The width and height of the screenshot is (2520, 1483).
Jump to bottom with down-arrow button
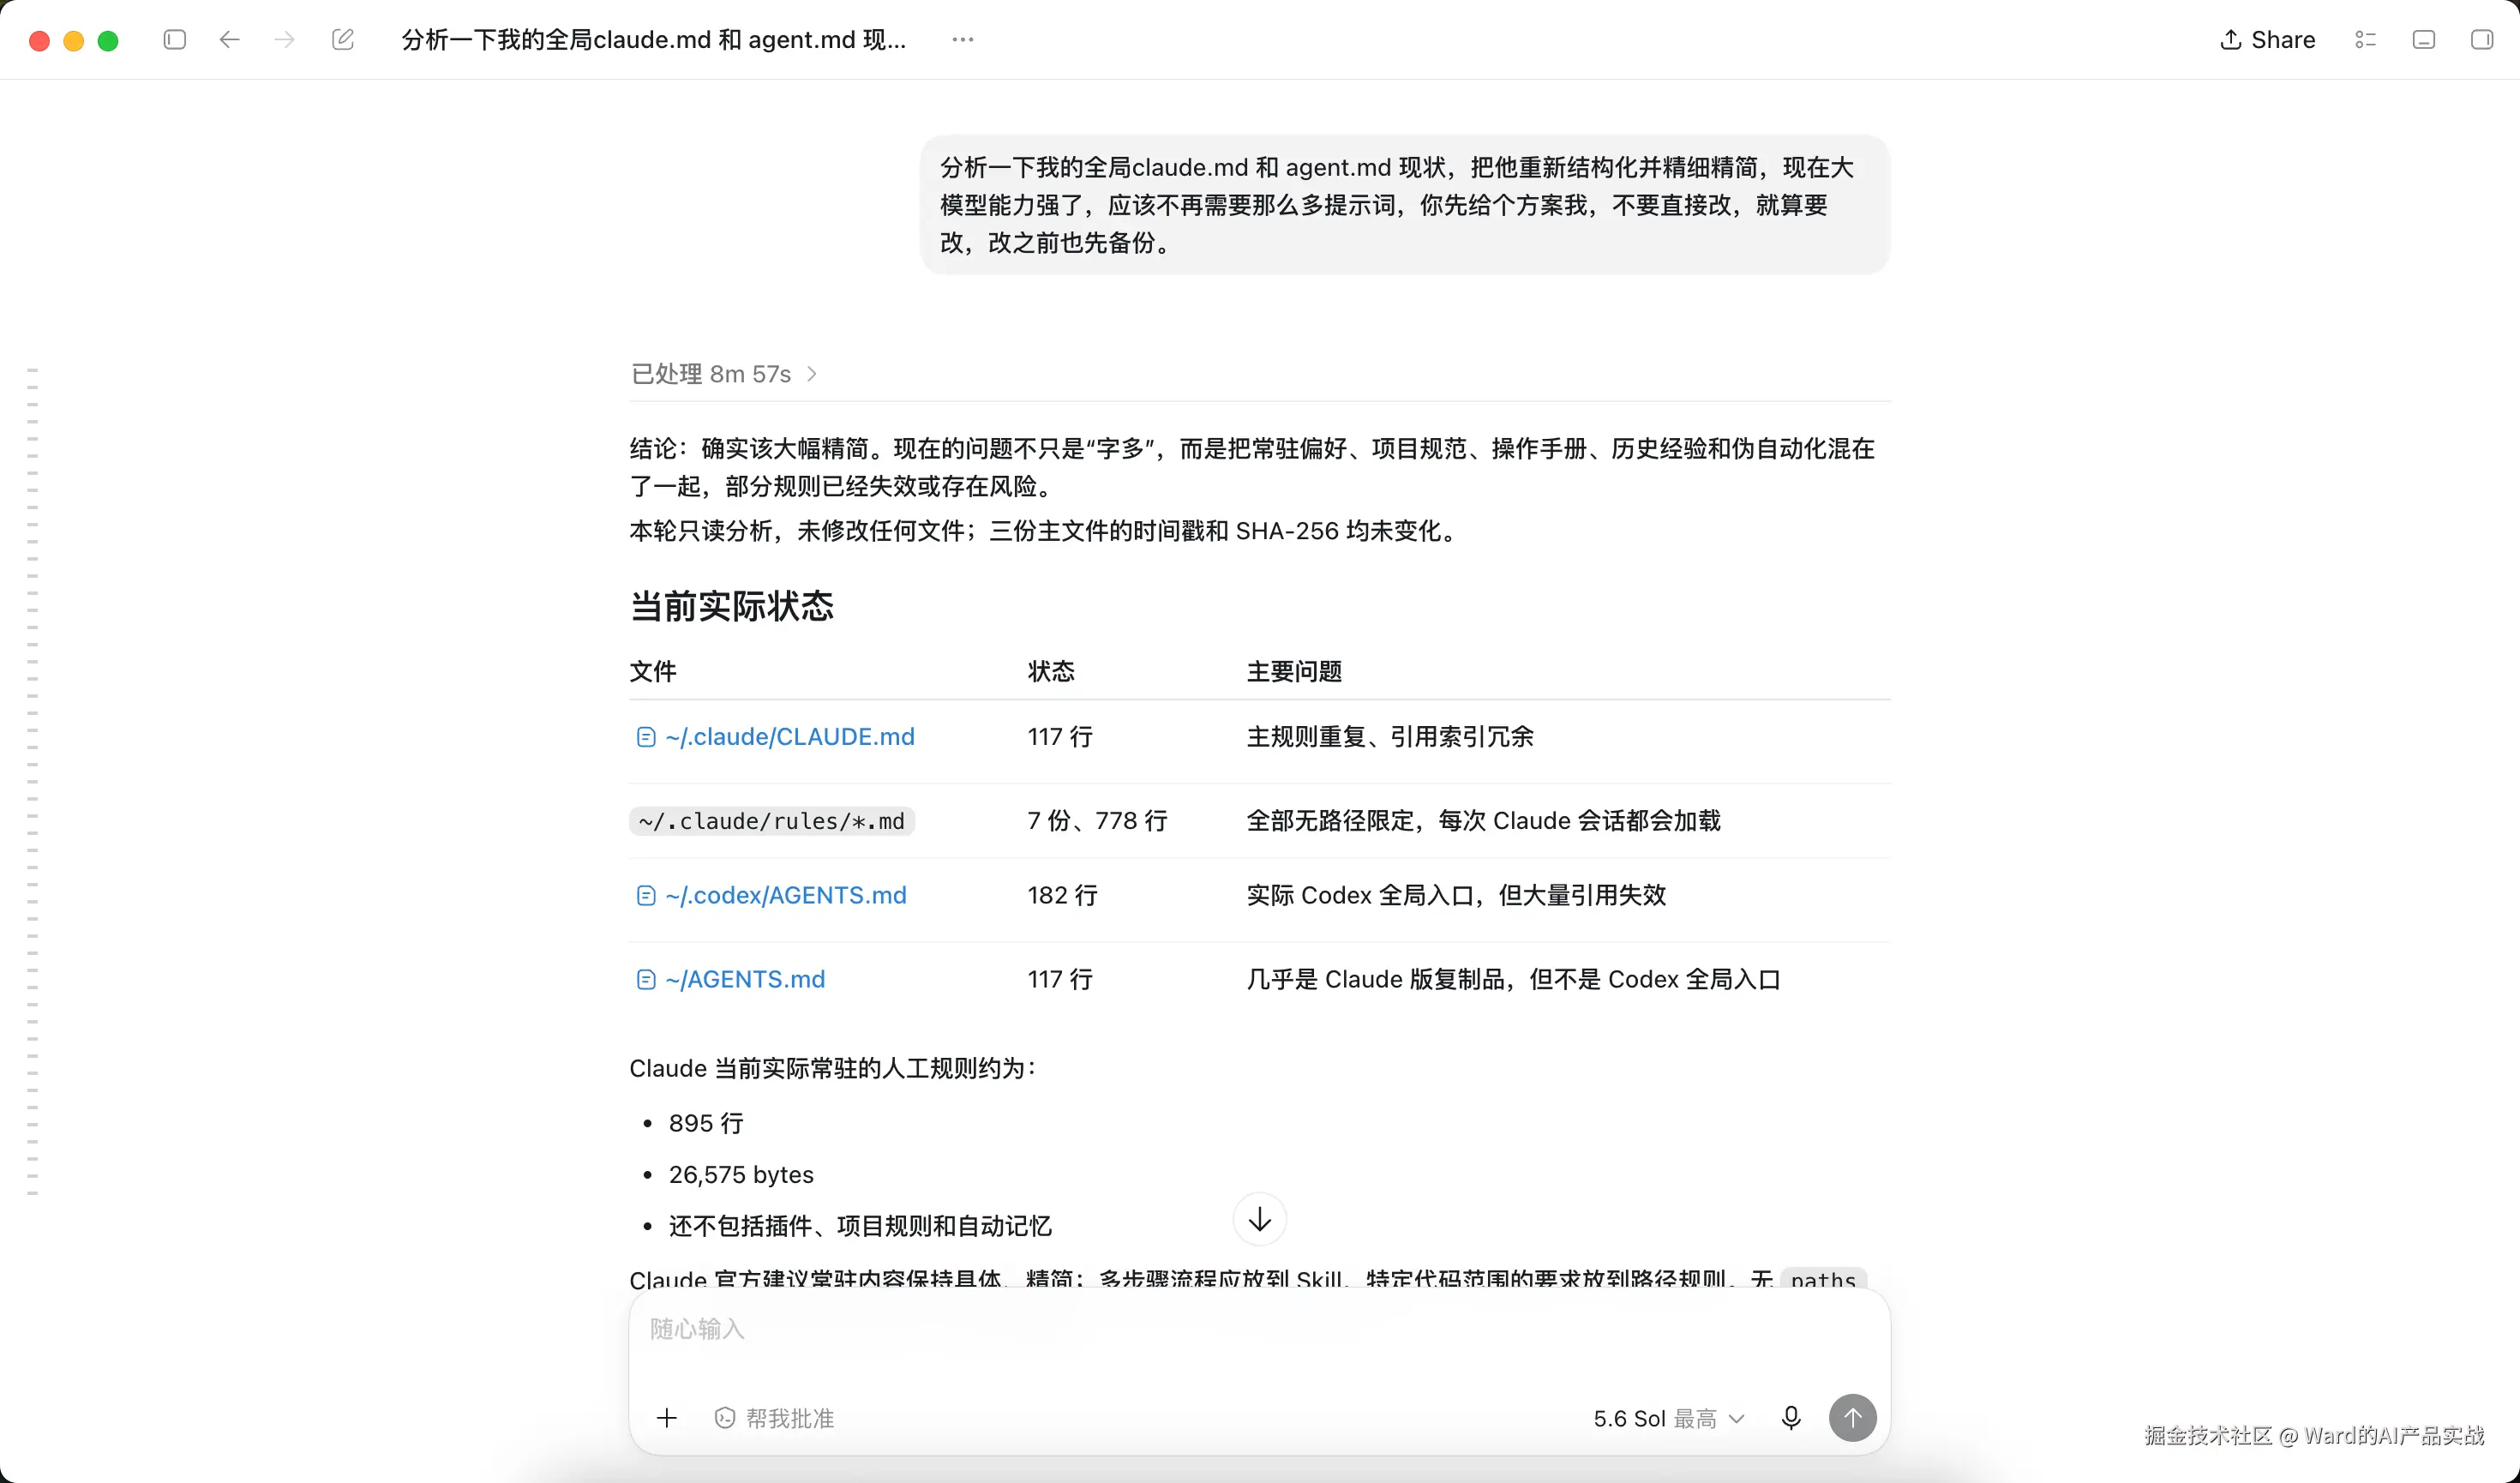pyautogui.click(x=1260, y=1219)
